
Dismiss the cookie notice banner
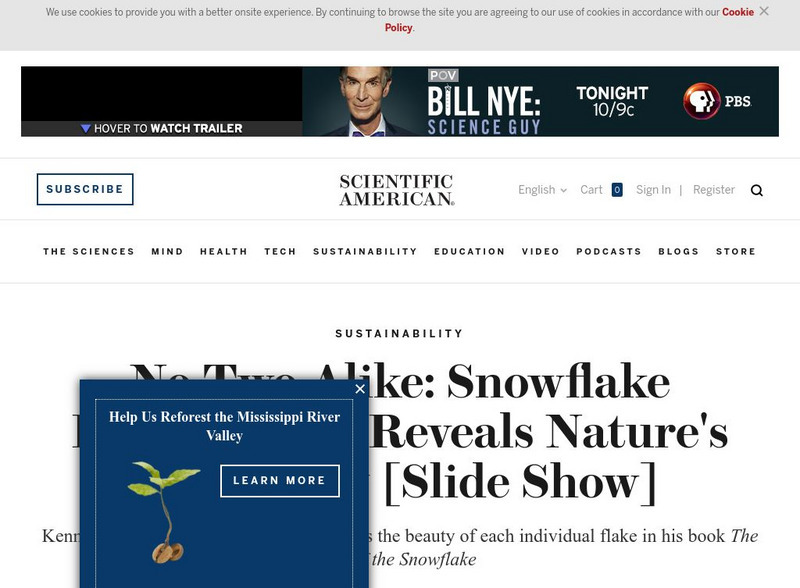click(x=764, y=11)
